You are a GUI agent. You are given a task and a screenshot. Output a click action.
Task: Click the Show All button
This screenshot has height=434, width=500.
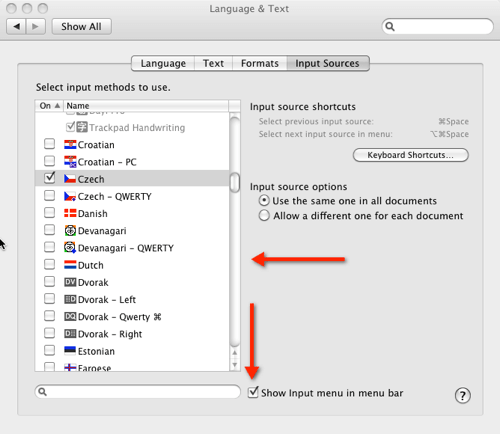81,27
